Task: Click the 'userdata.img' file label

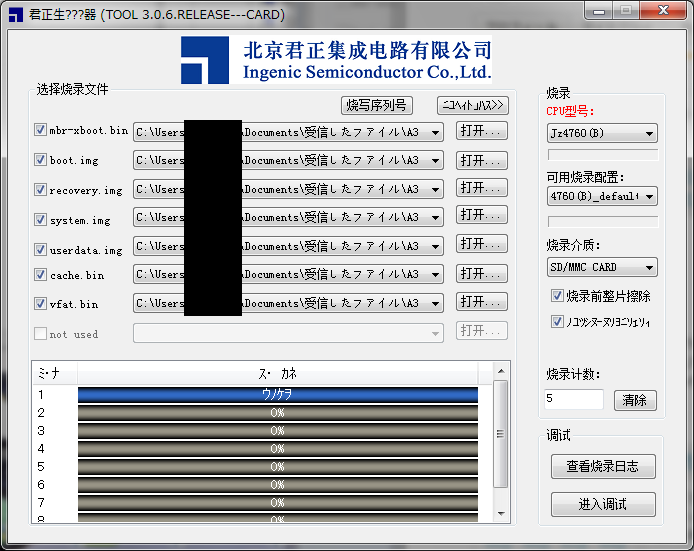Action: (86, 250)
